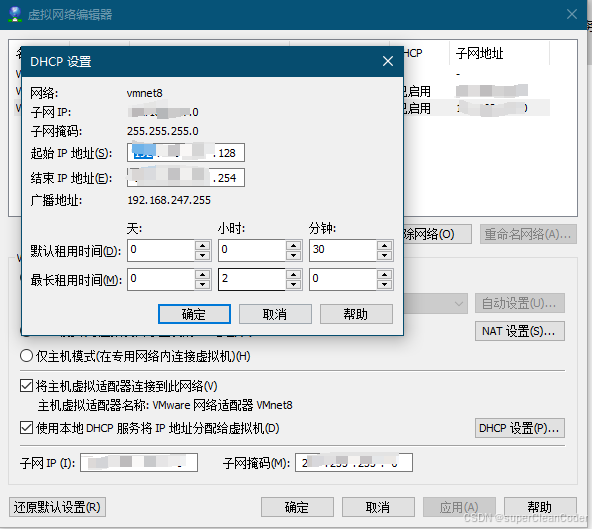The height and width of the screenshot is (529, 592).
Task: Increase 默认租用时间 hours value
Action: pos(294,245)
